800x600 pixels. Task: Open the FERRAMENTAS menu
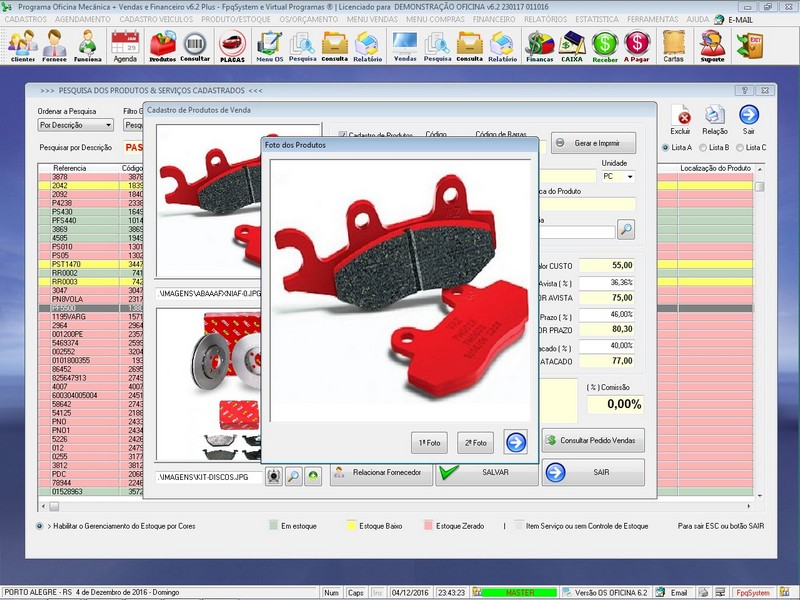653,19
